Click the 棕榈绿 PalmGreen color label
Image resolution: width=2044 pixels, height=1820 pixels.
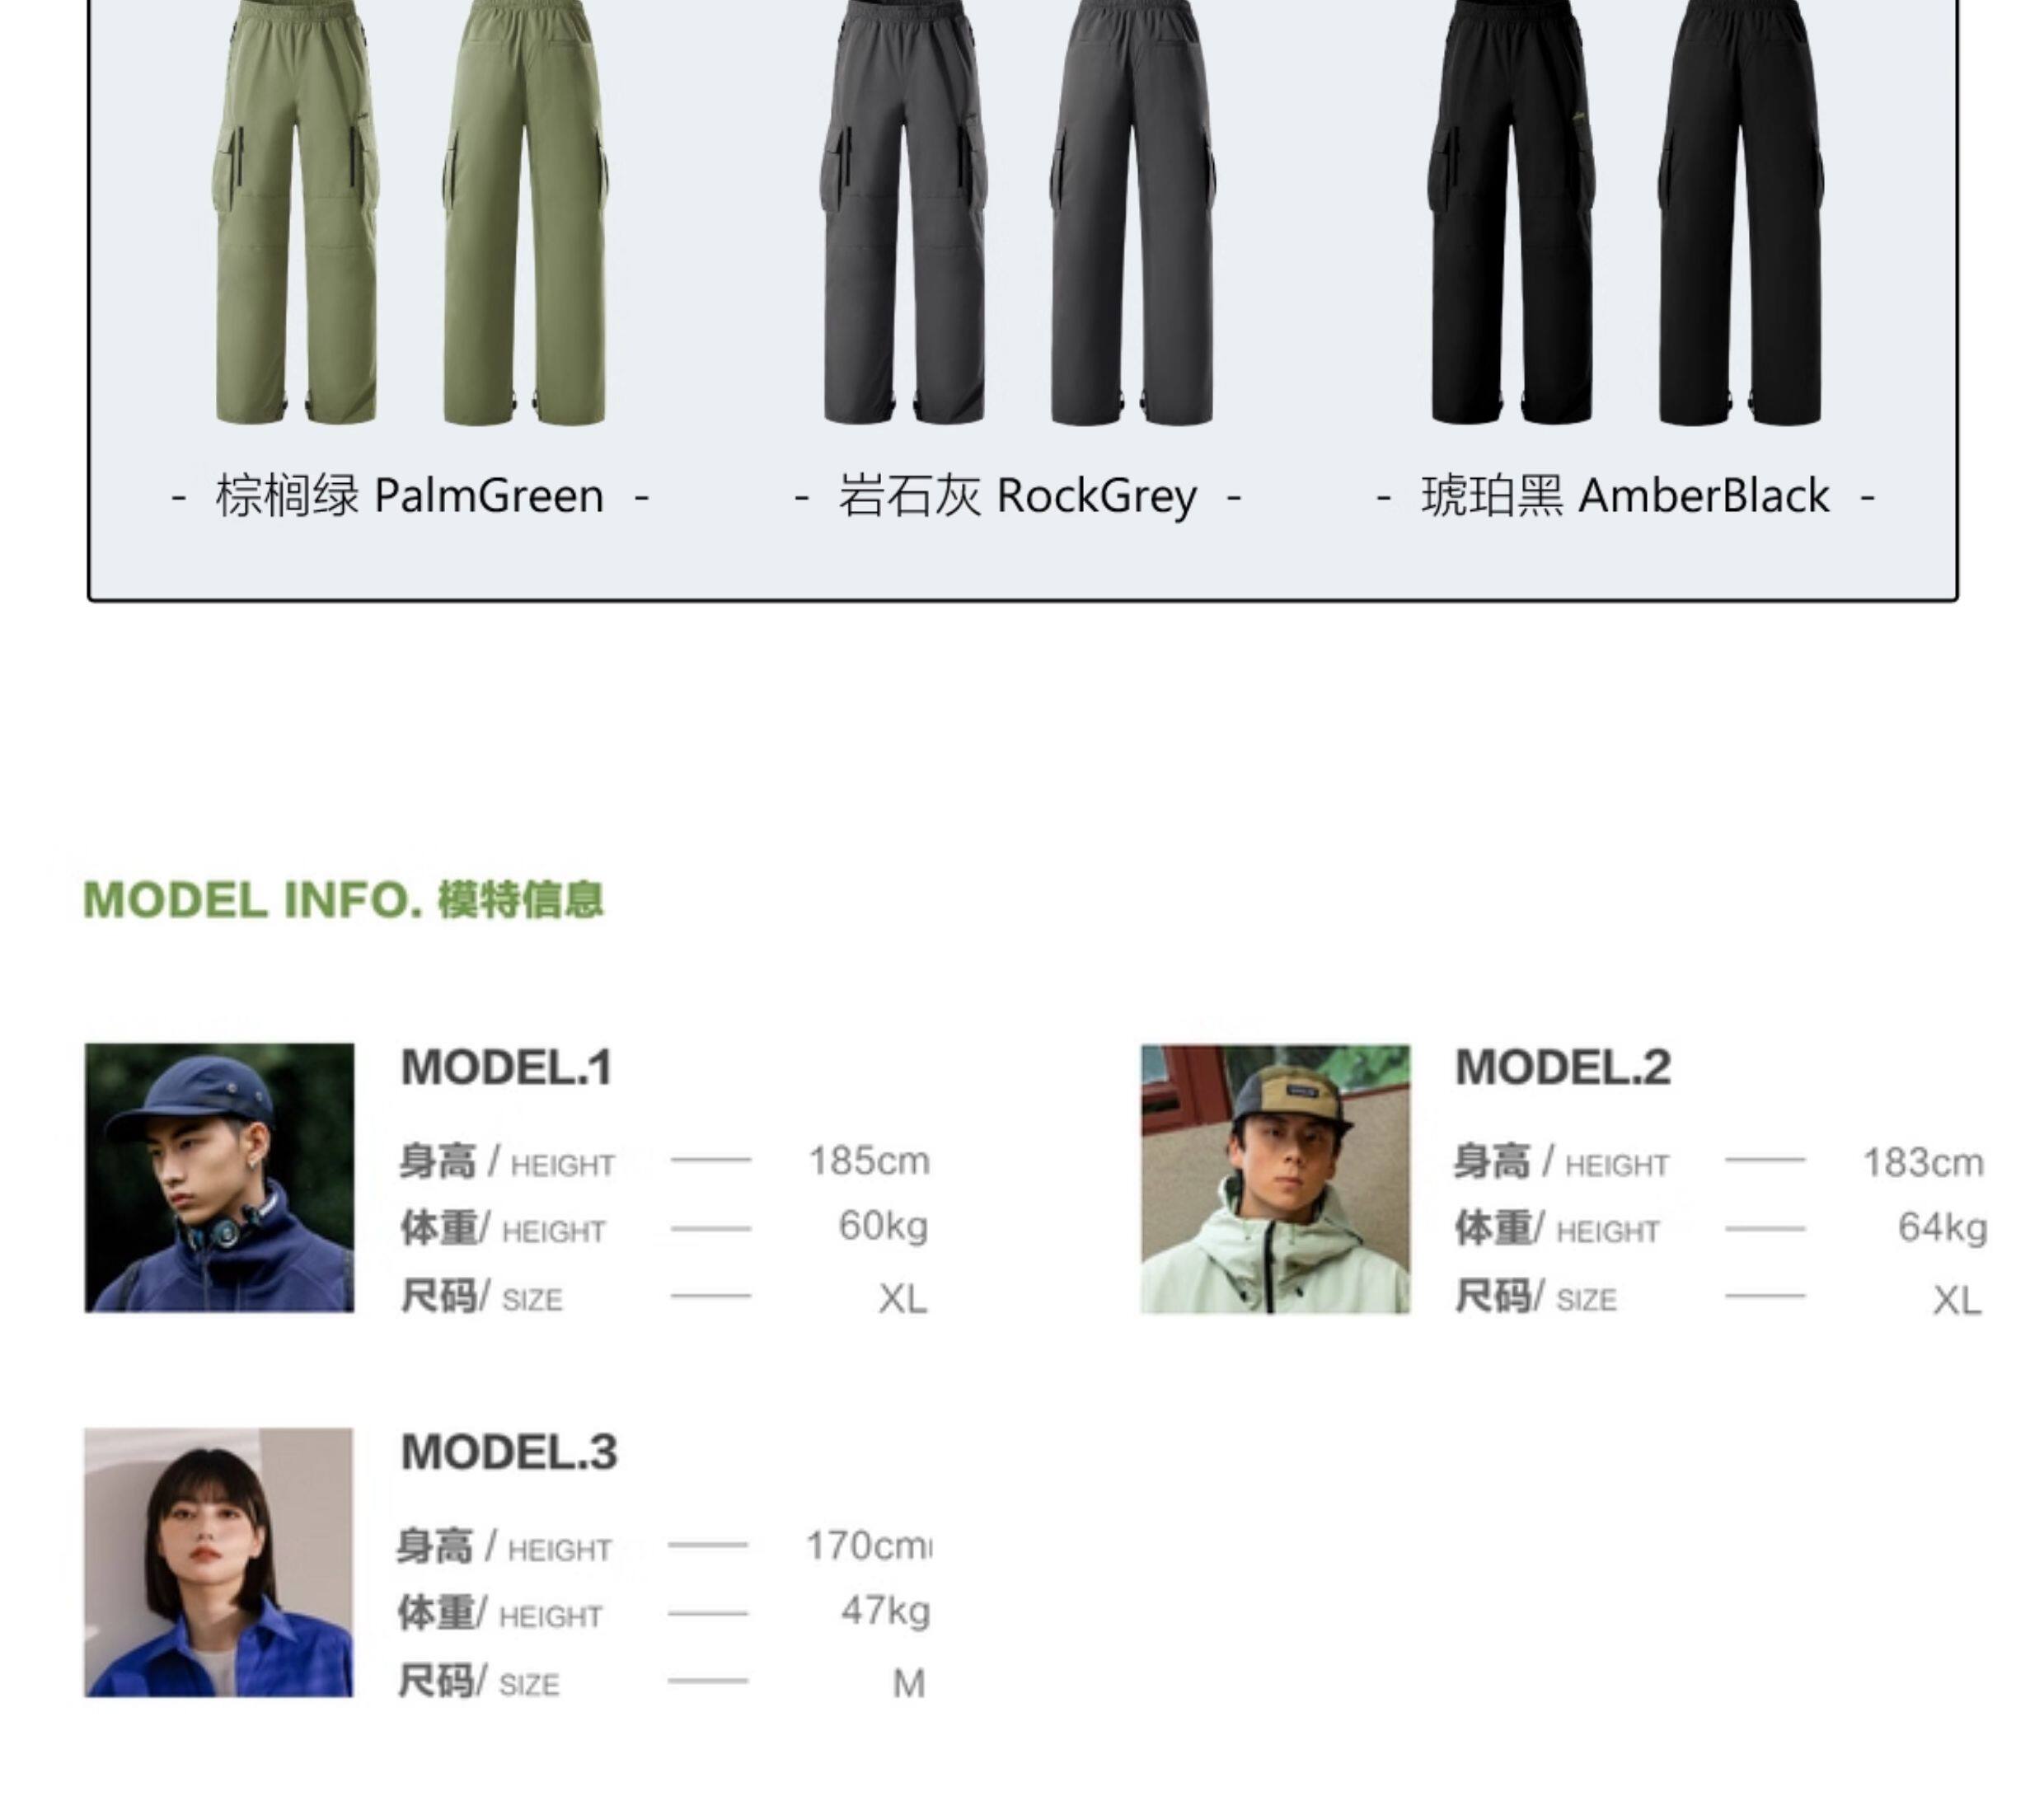(x=410, y=496)
